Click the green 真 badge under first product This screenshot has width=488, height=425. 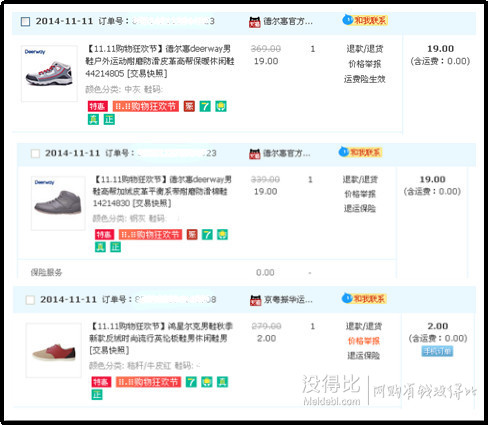tap(93, 119)
